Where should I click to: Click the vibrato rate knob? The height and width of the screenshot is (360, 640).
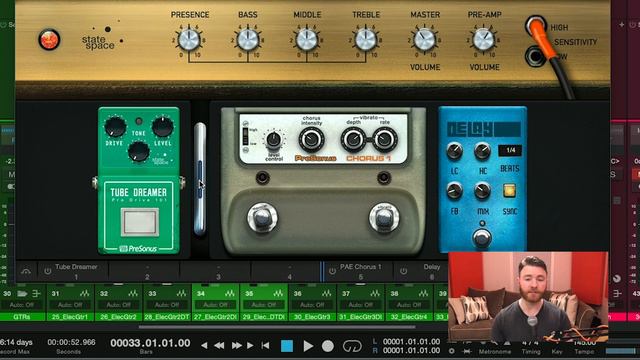[385, 140]
